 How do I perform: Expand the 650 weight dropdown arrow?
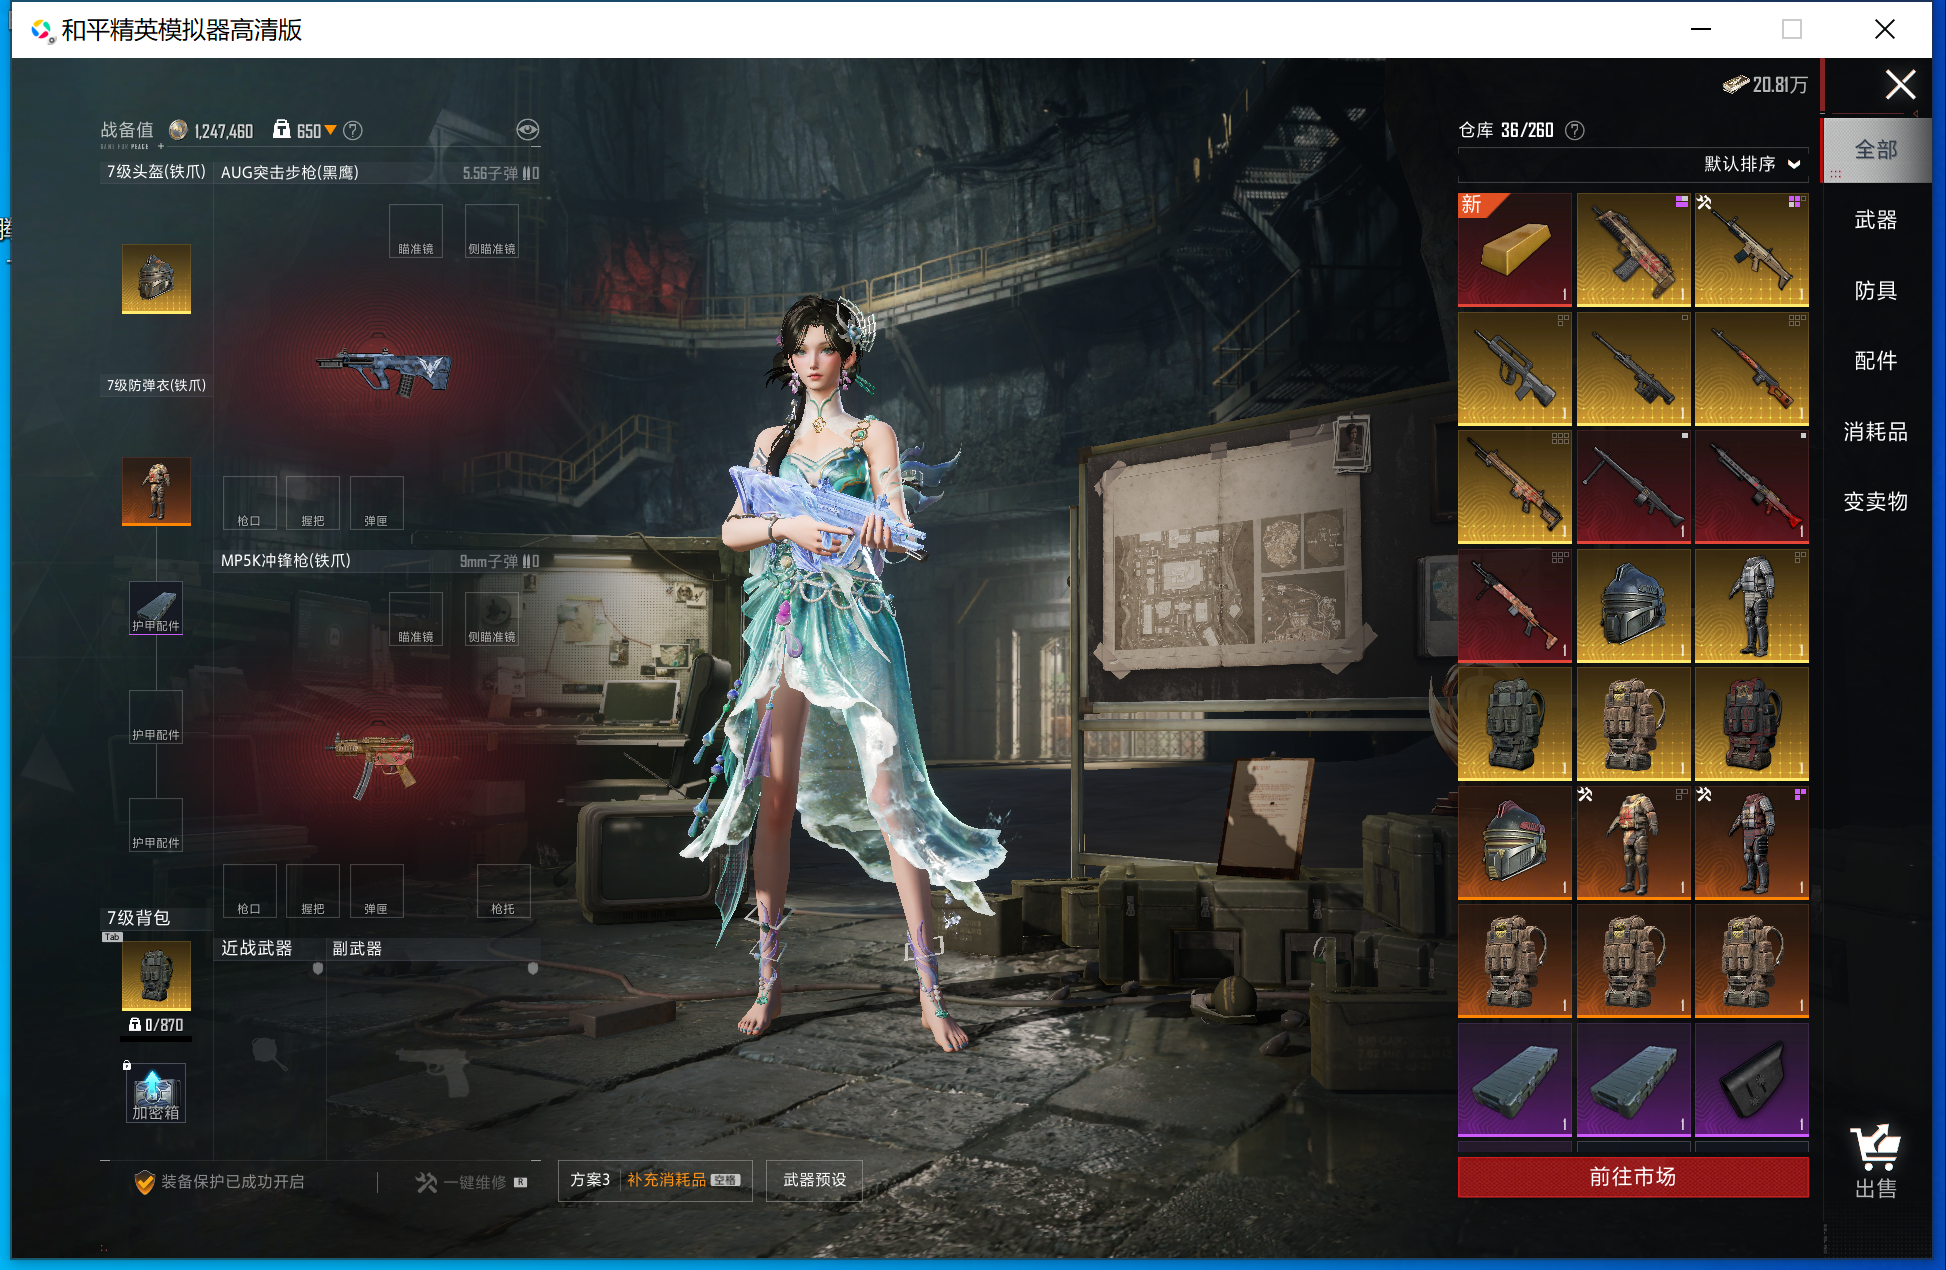pyautogui.click(x=331, y=130)
